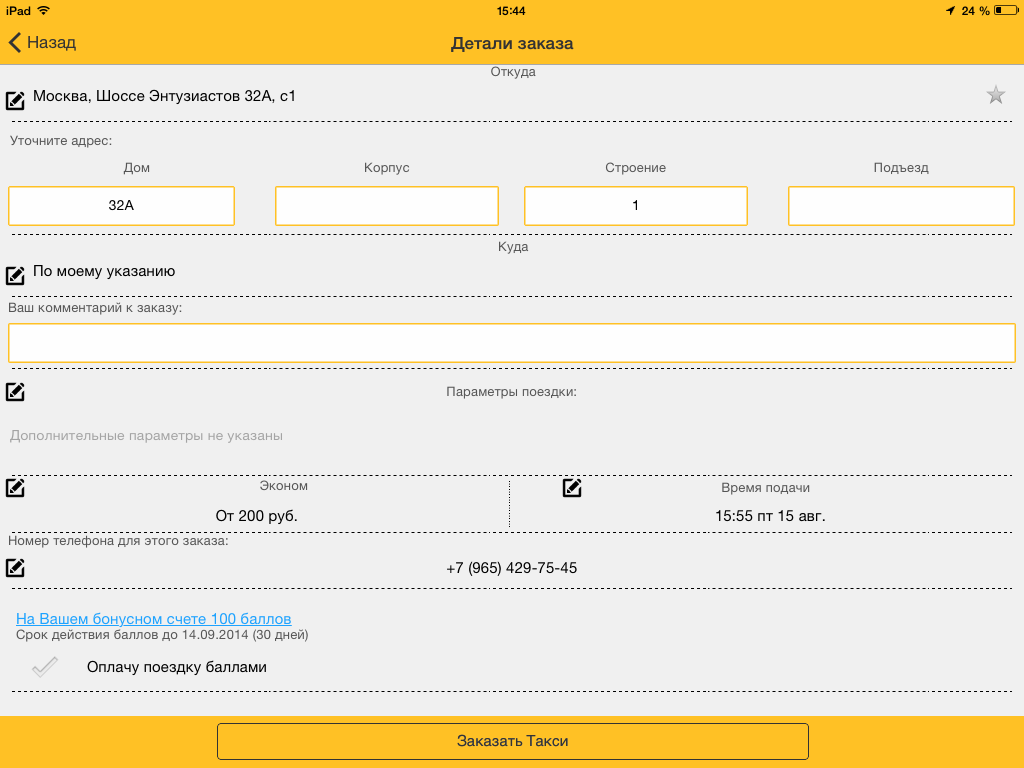Tap the pickup time 15:55 пт 15 авг.
1024x768 pixels.
tap(769, 516)
